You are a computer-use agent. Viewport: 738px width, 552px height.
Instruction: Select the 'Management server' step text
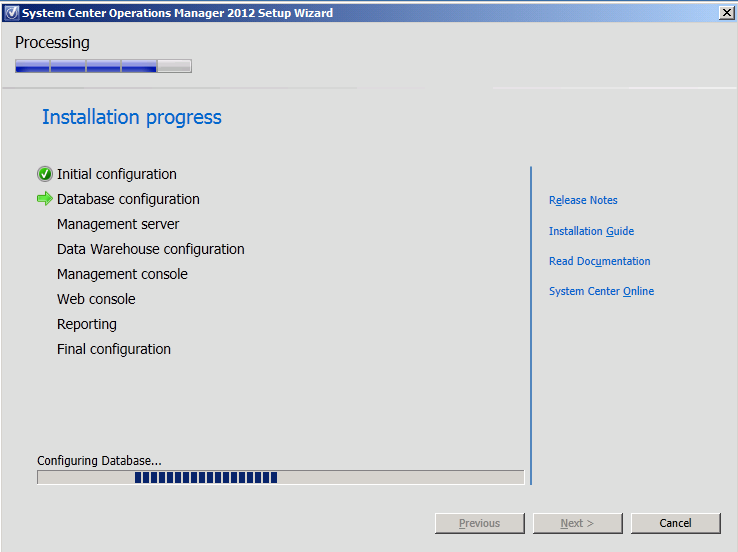(x=118, y=224)
